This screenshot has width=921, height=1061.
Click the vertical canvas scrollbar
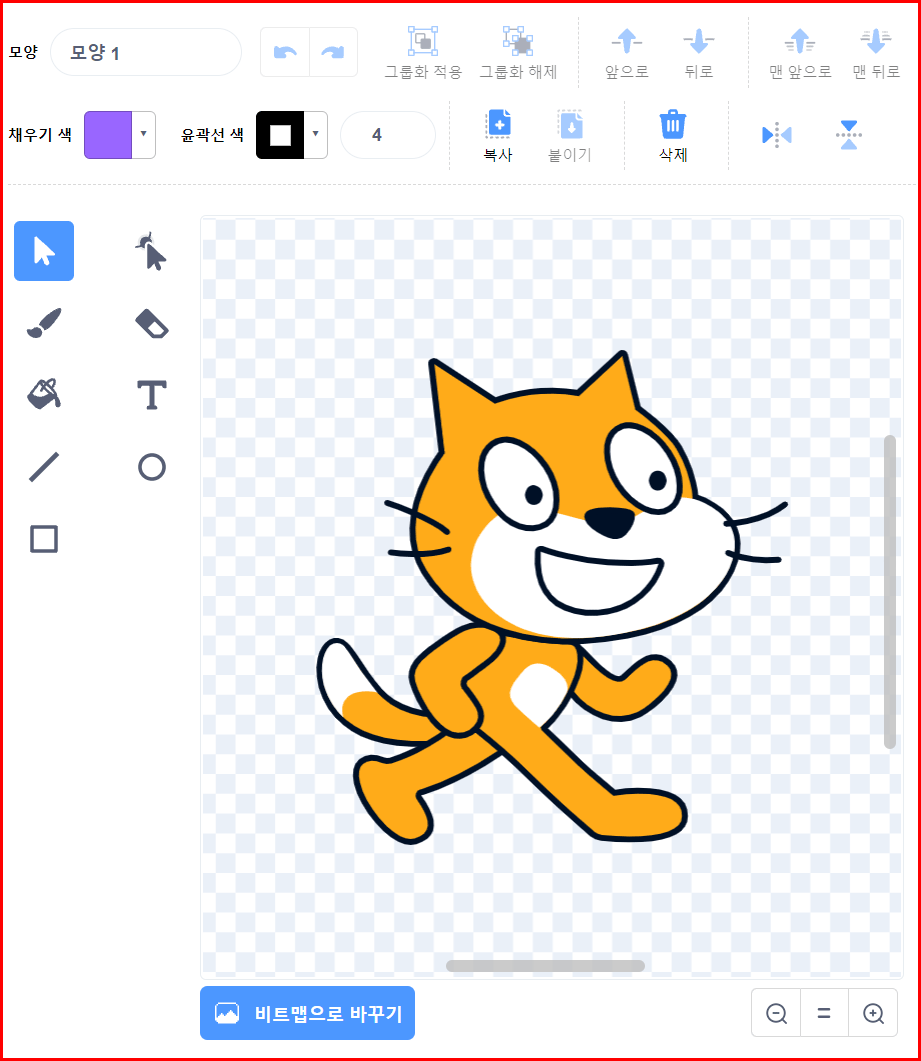pyautogui.click(x=890, y=592)
